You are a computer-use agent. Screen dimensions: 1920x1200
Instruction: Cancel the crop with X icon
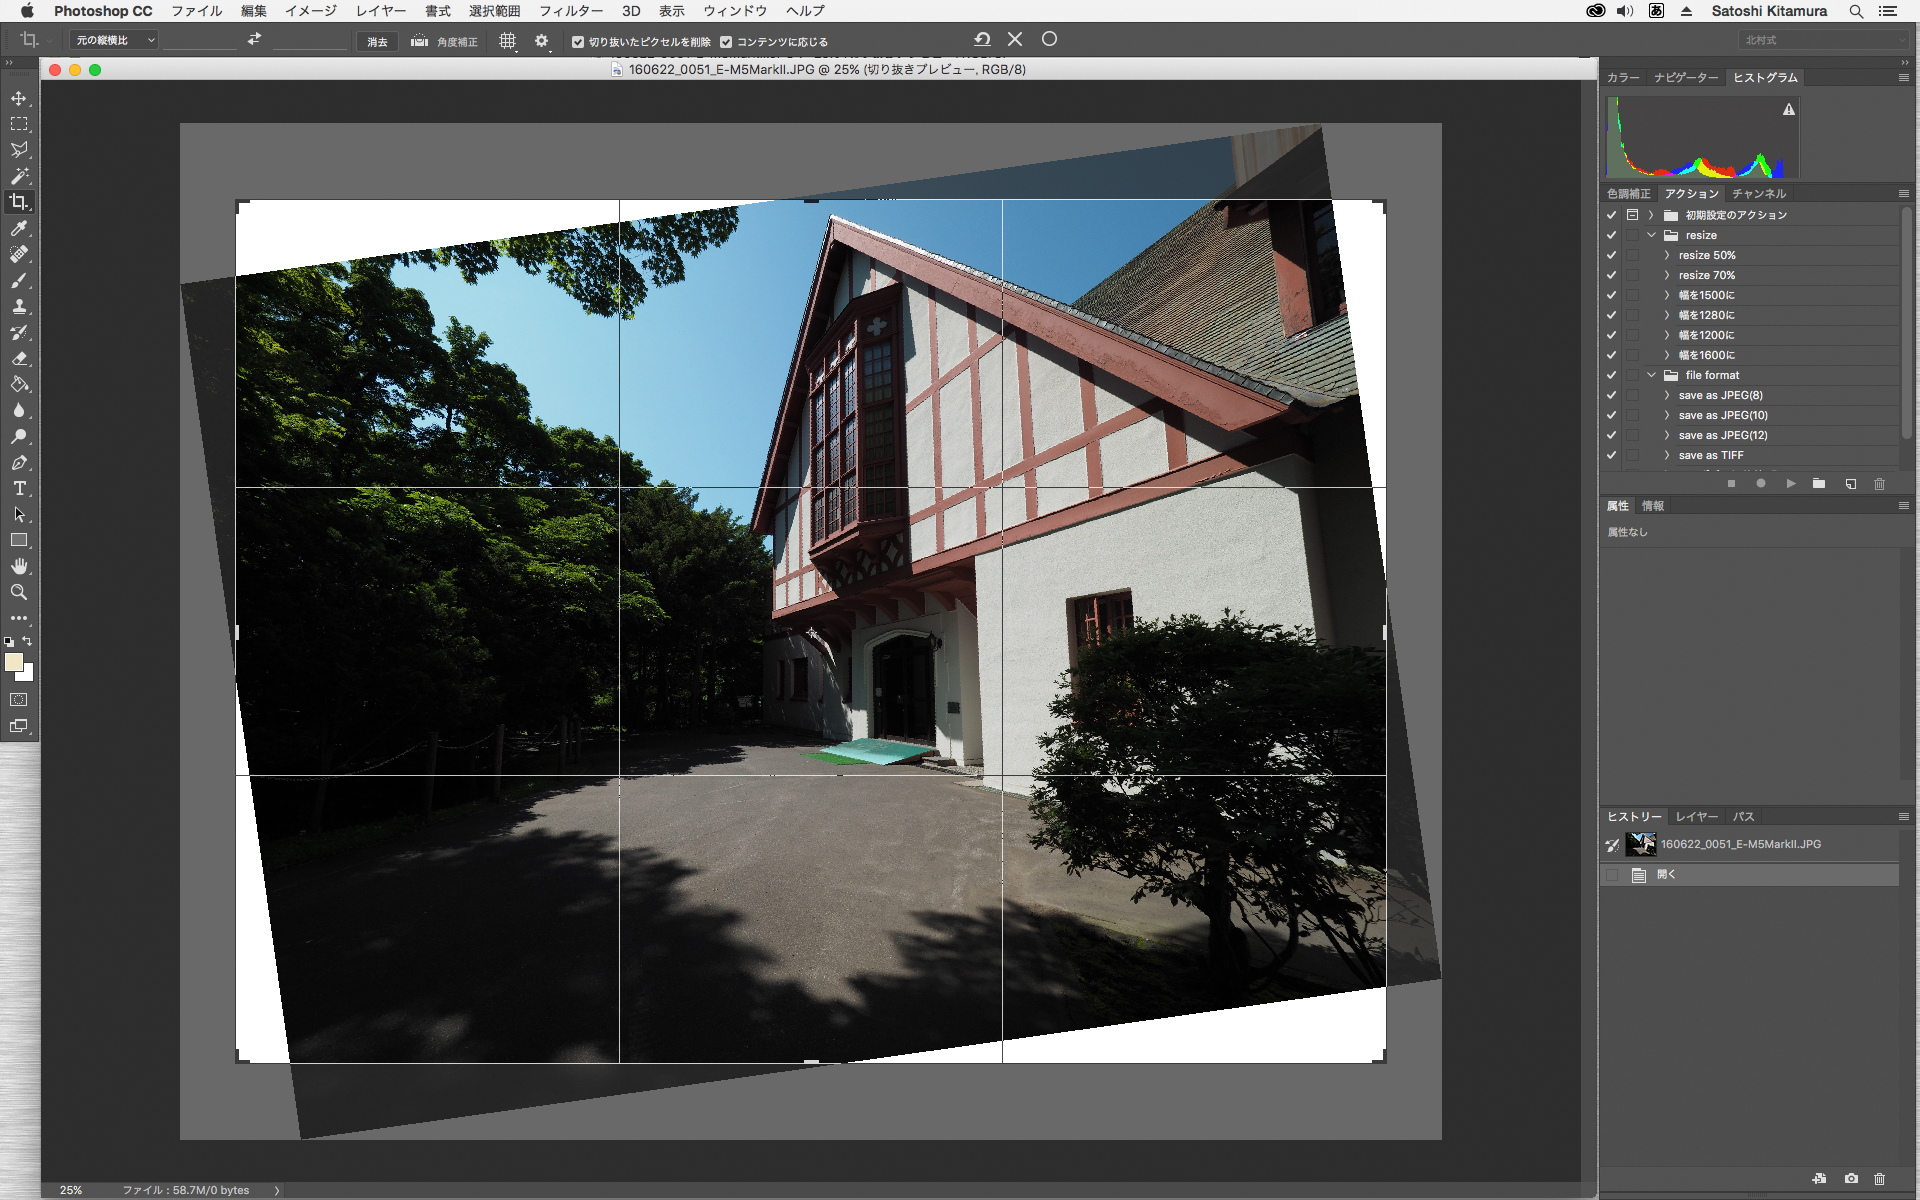tap(1015, 39)
